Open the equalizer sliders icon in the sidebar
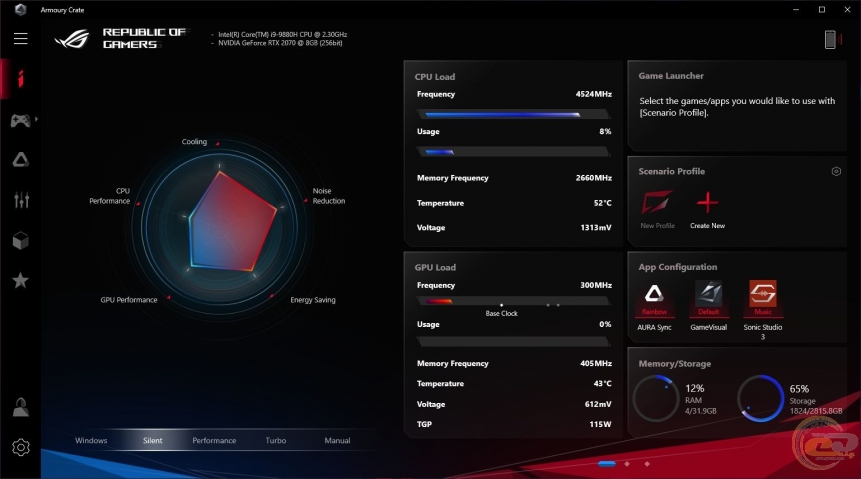Screen dimensions: 861x479 coord(21,200)
